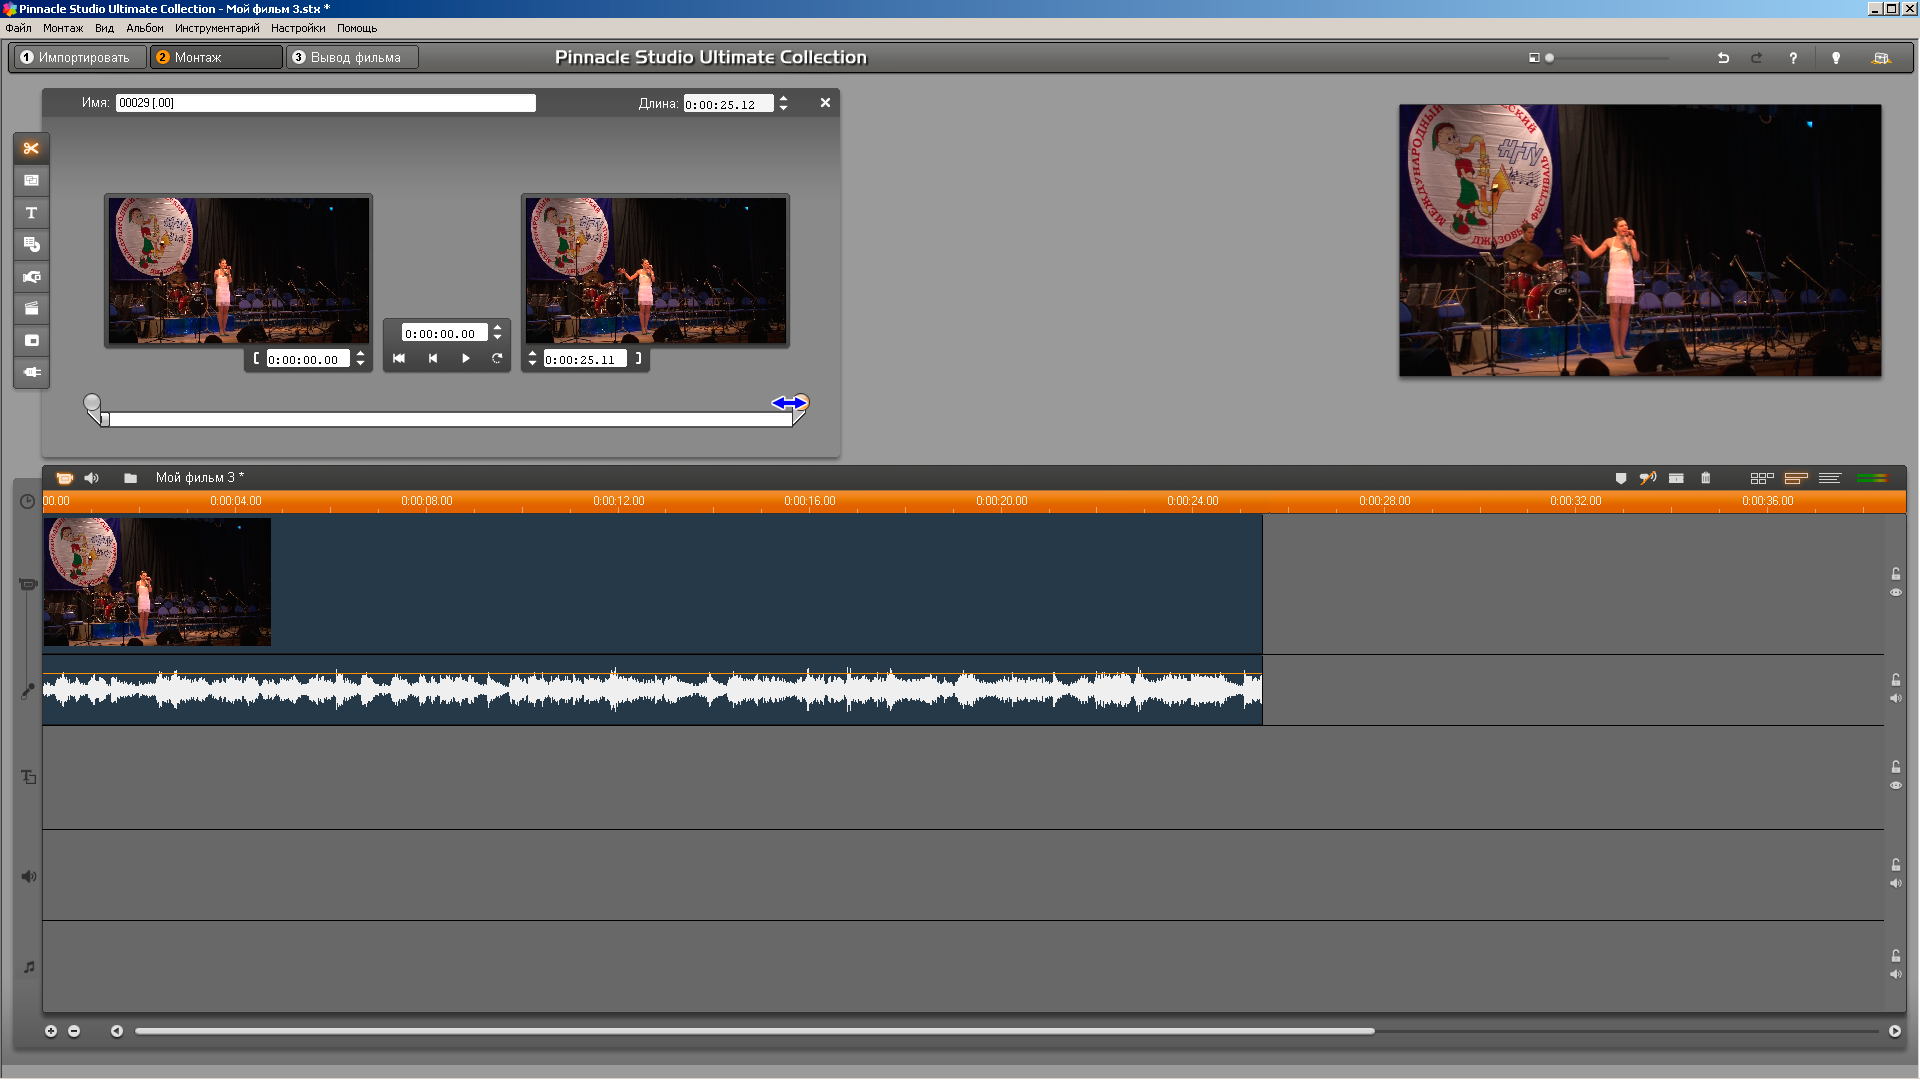Click the title overlay track icon
Screen dimensions: 1920x1080
pyautogui.click(x=29, y=777)
